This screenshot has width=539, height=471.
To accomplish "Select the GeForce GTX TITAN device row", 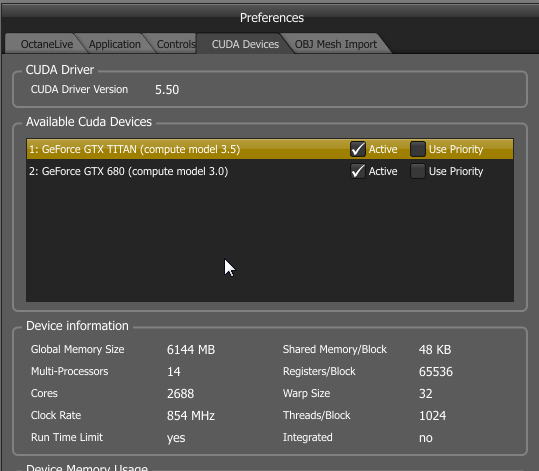I will point(270,149).
